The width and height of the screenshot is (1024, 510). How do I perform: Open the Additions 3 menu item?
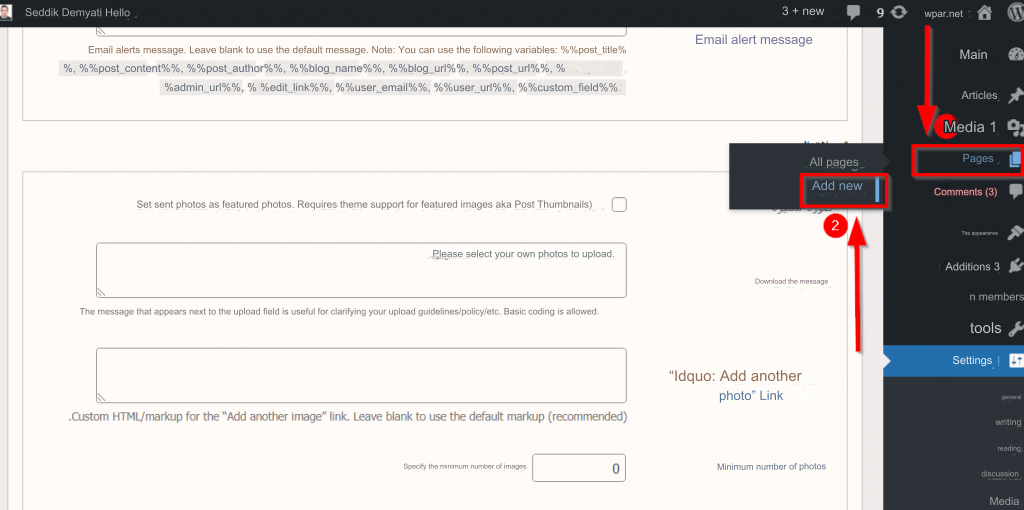click(972, 266)
